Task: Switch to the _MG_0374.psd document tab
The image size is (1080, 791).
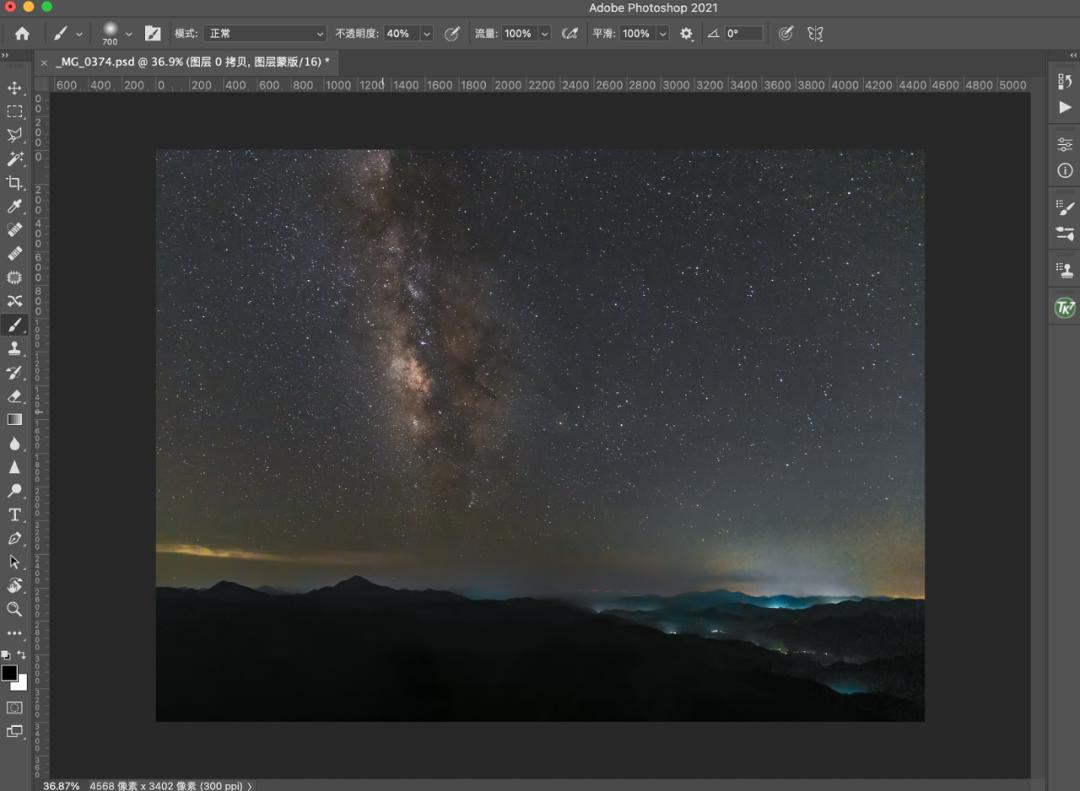Action: click(x=190, y=62)
